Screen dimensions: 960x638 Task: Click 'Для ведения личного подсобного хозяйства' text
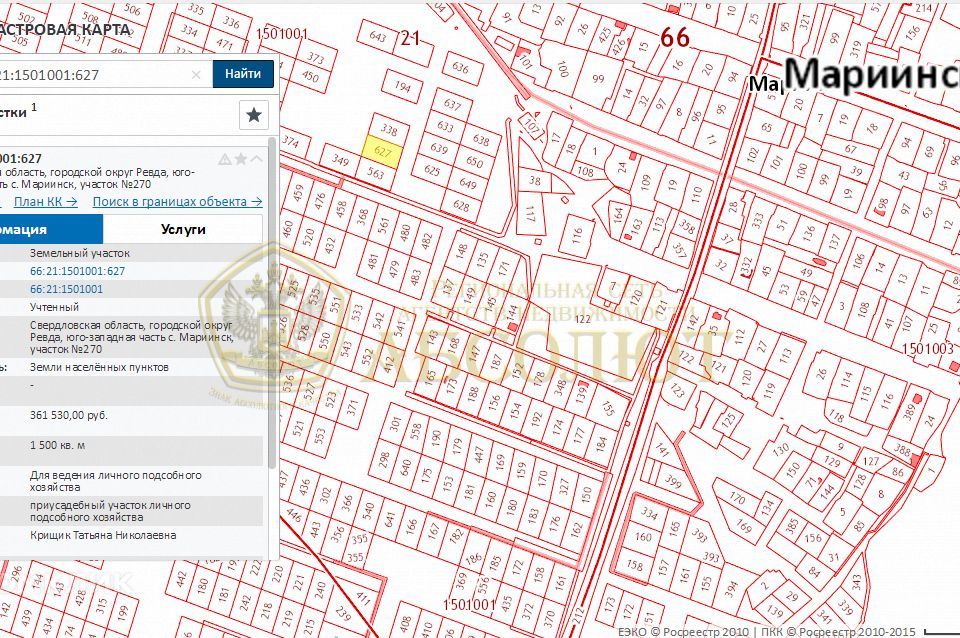pyautogui.click(x=116, y=481)
